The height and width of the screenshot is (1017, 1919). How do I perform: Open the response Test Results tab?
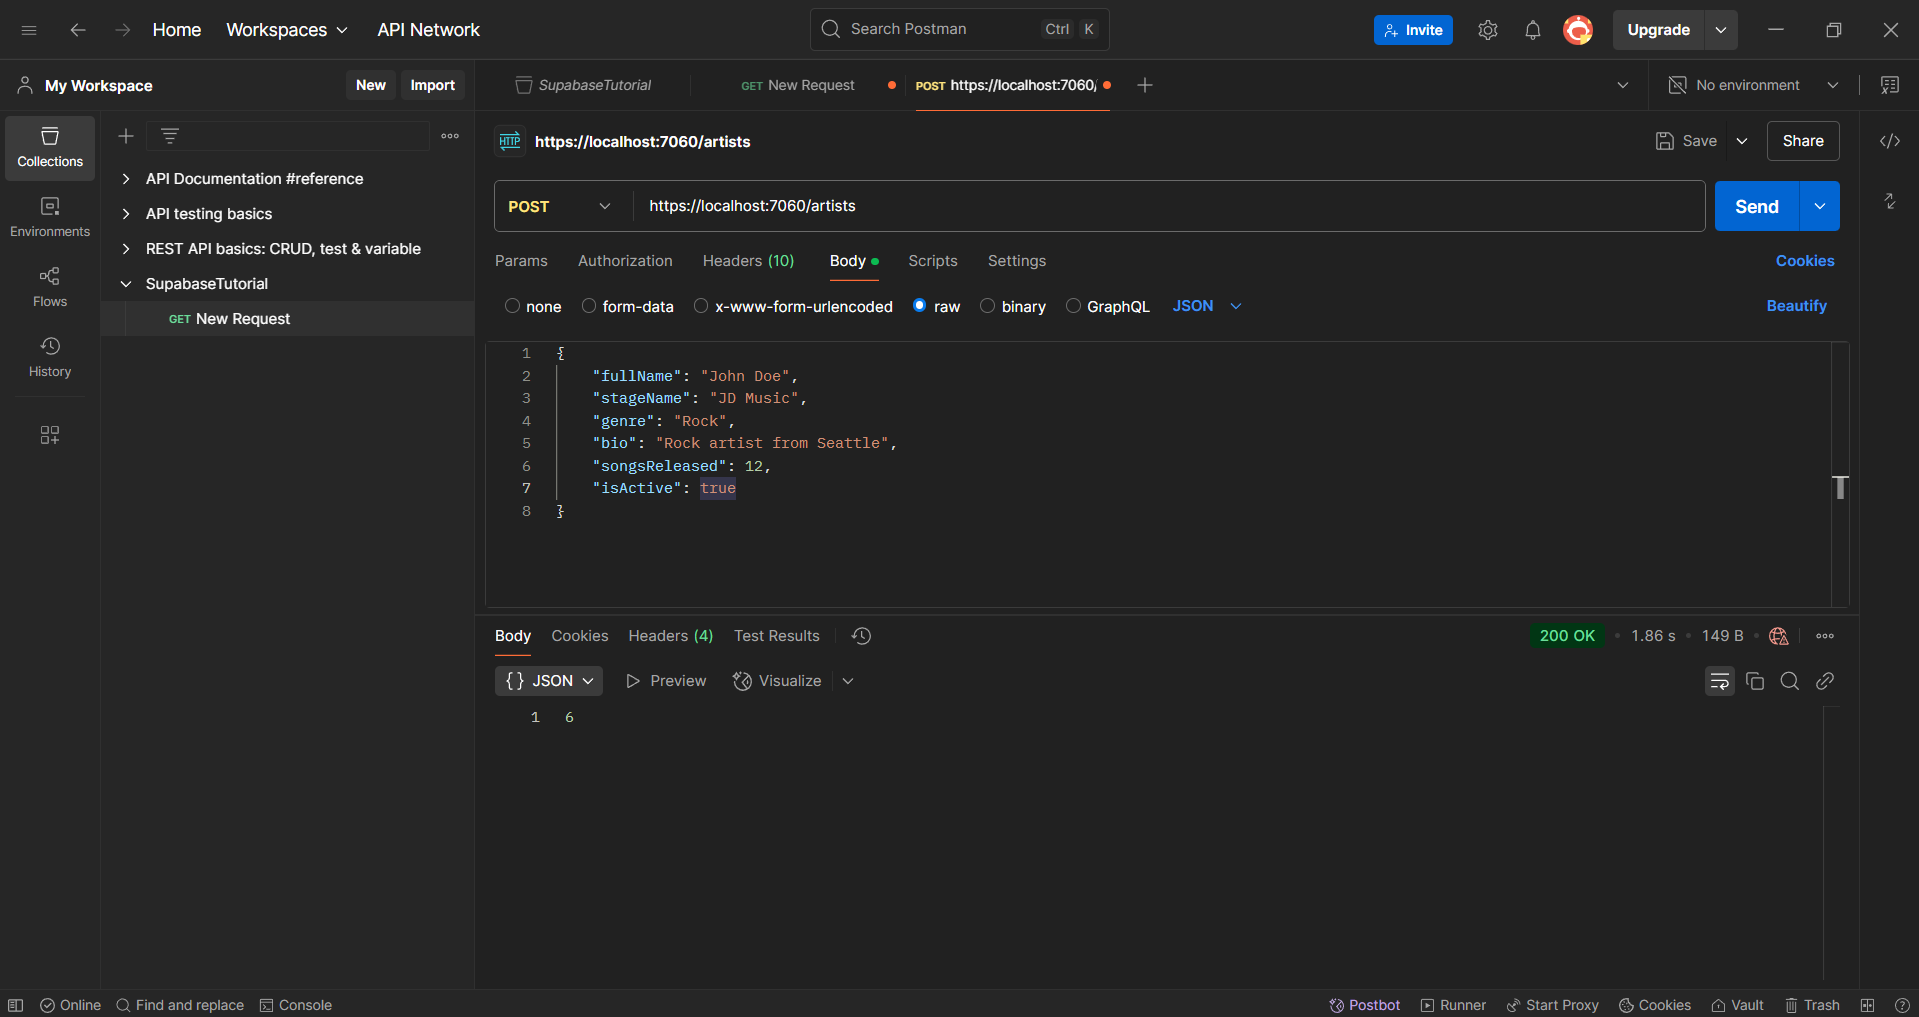(x=776, y=636)
